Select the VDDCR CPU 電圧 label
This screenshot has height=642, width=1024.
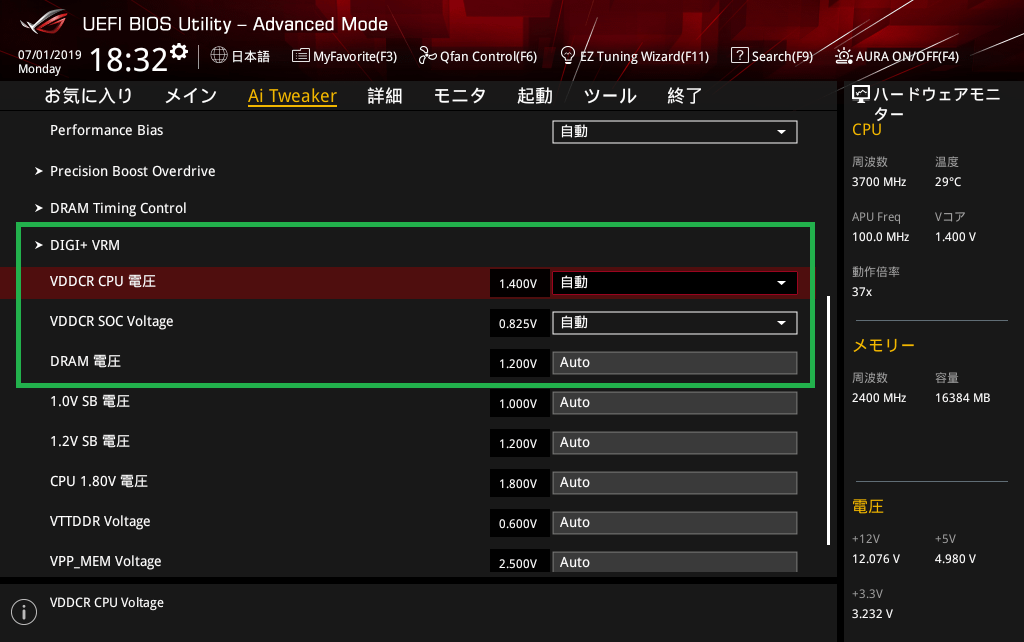coord(103,281)
